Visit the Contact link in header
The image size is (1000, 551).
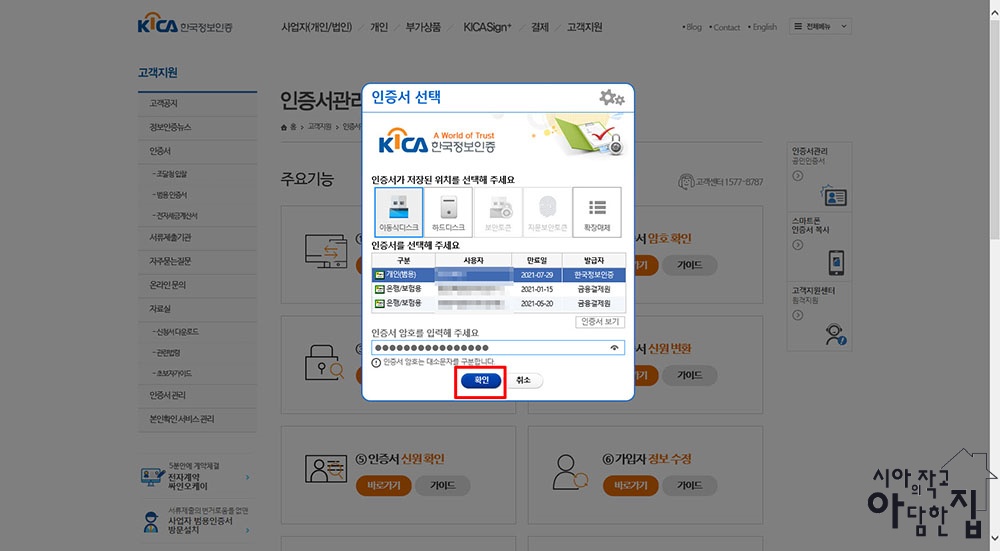pyautogui.click(x=725, y=27)
